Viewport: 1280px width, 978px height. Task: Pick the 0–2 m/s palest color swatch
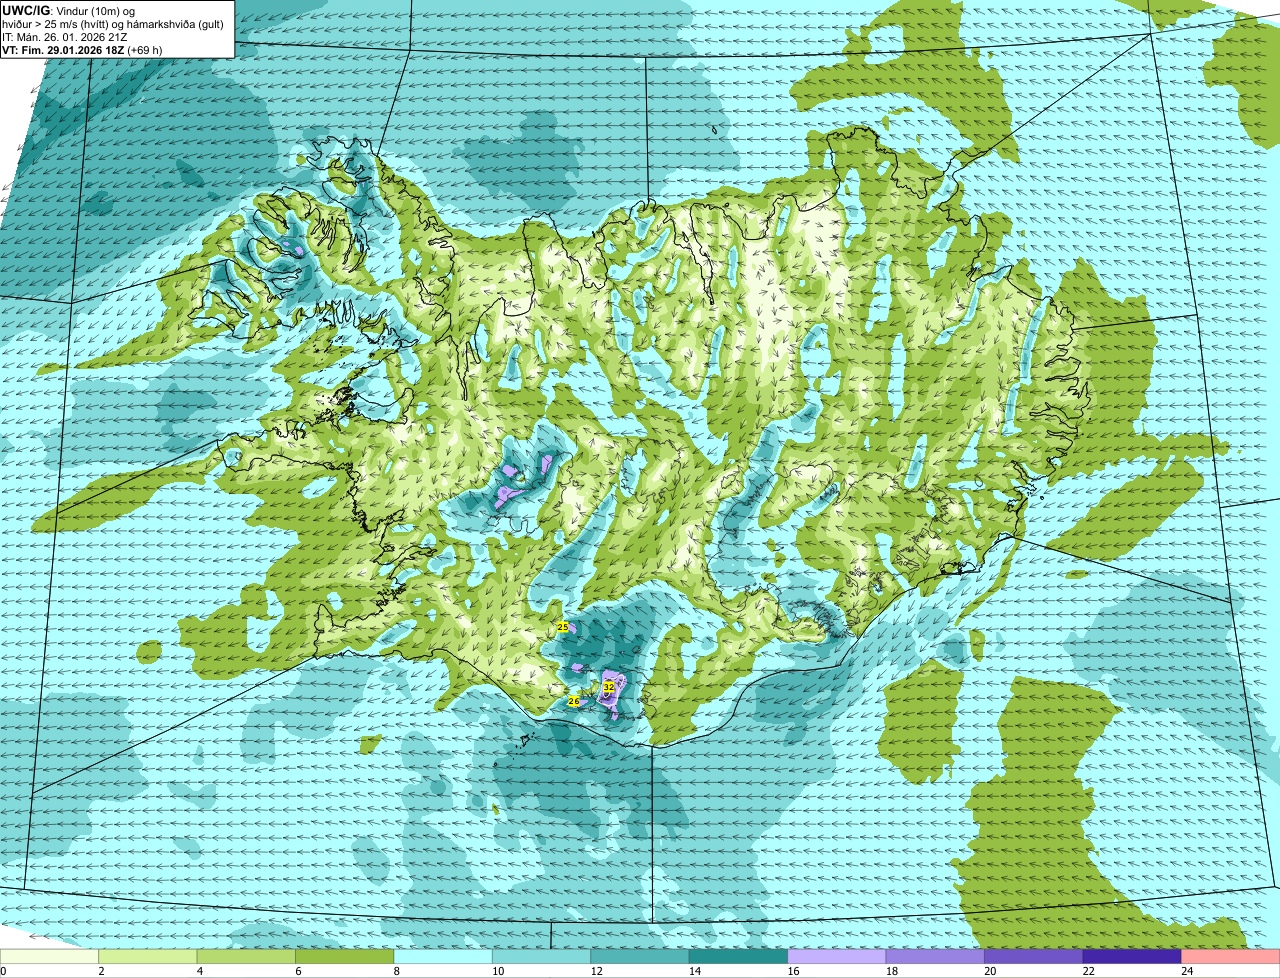[50, 956]
